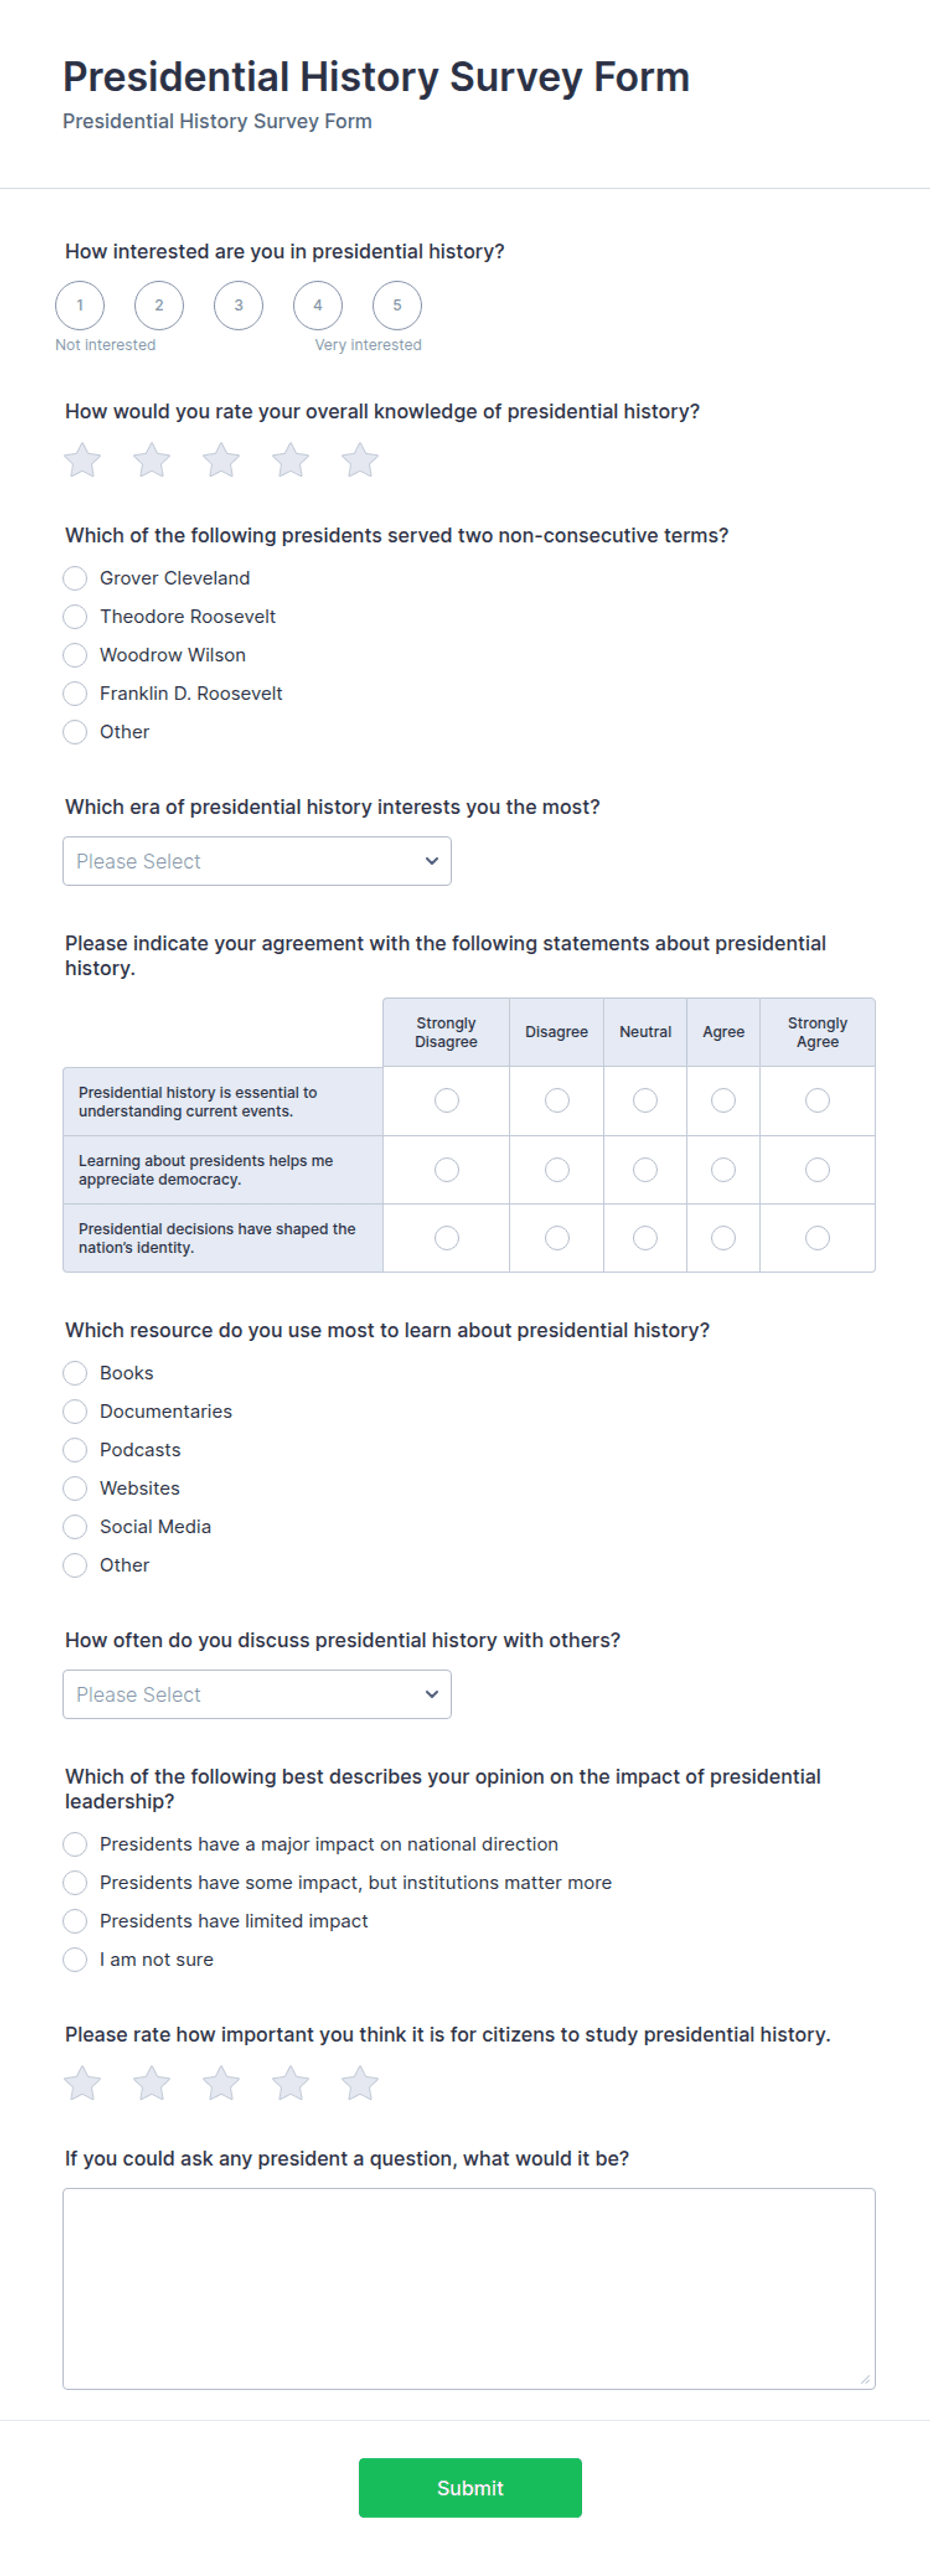This screenshot has height=2567, width=930.
Task: Submit the survey form
Action: coord(470,2487)
